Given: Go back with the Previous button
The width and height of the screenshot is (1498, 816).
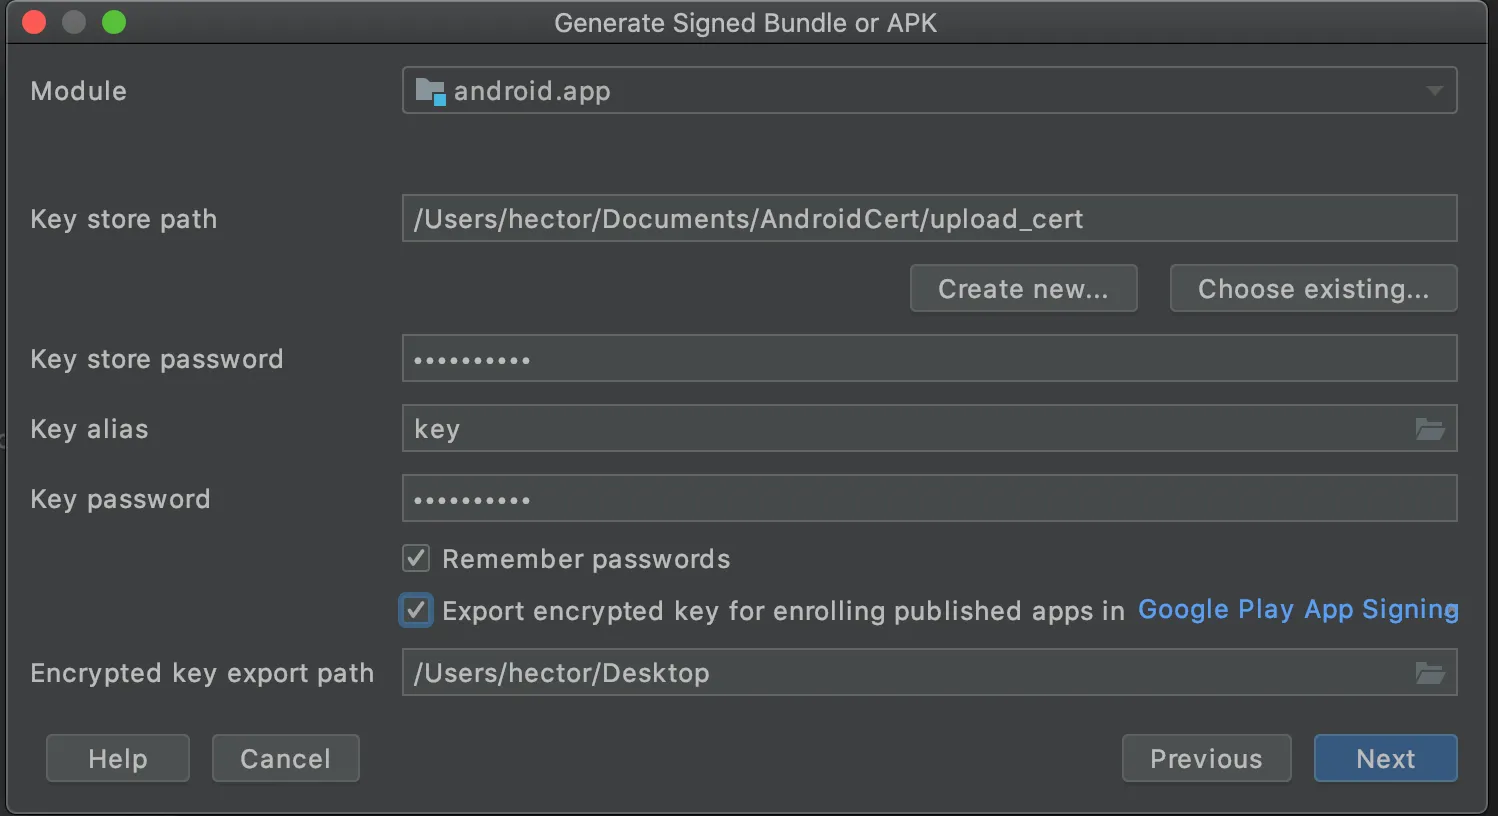Looking at the screenshot, I should (1206, 759).
